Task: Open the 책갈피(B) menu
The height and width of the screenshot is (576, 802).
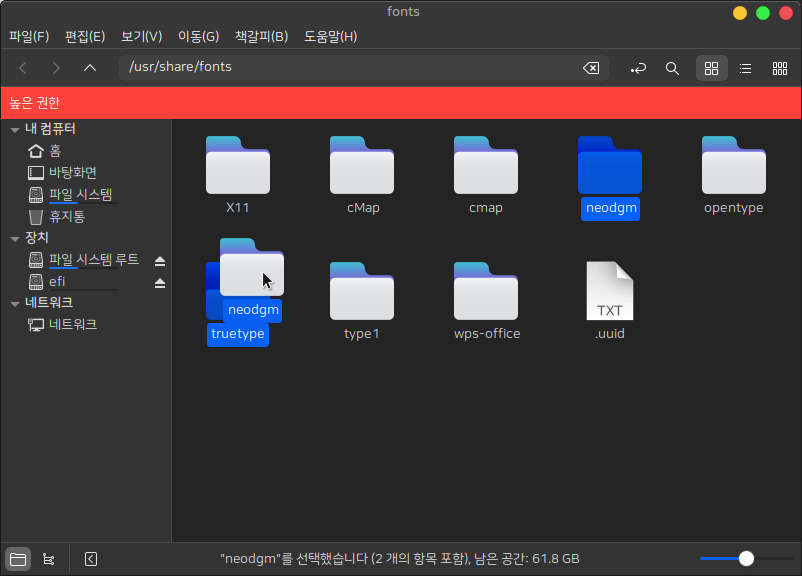Action: click(261, 36)
